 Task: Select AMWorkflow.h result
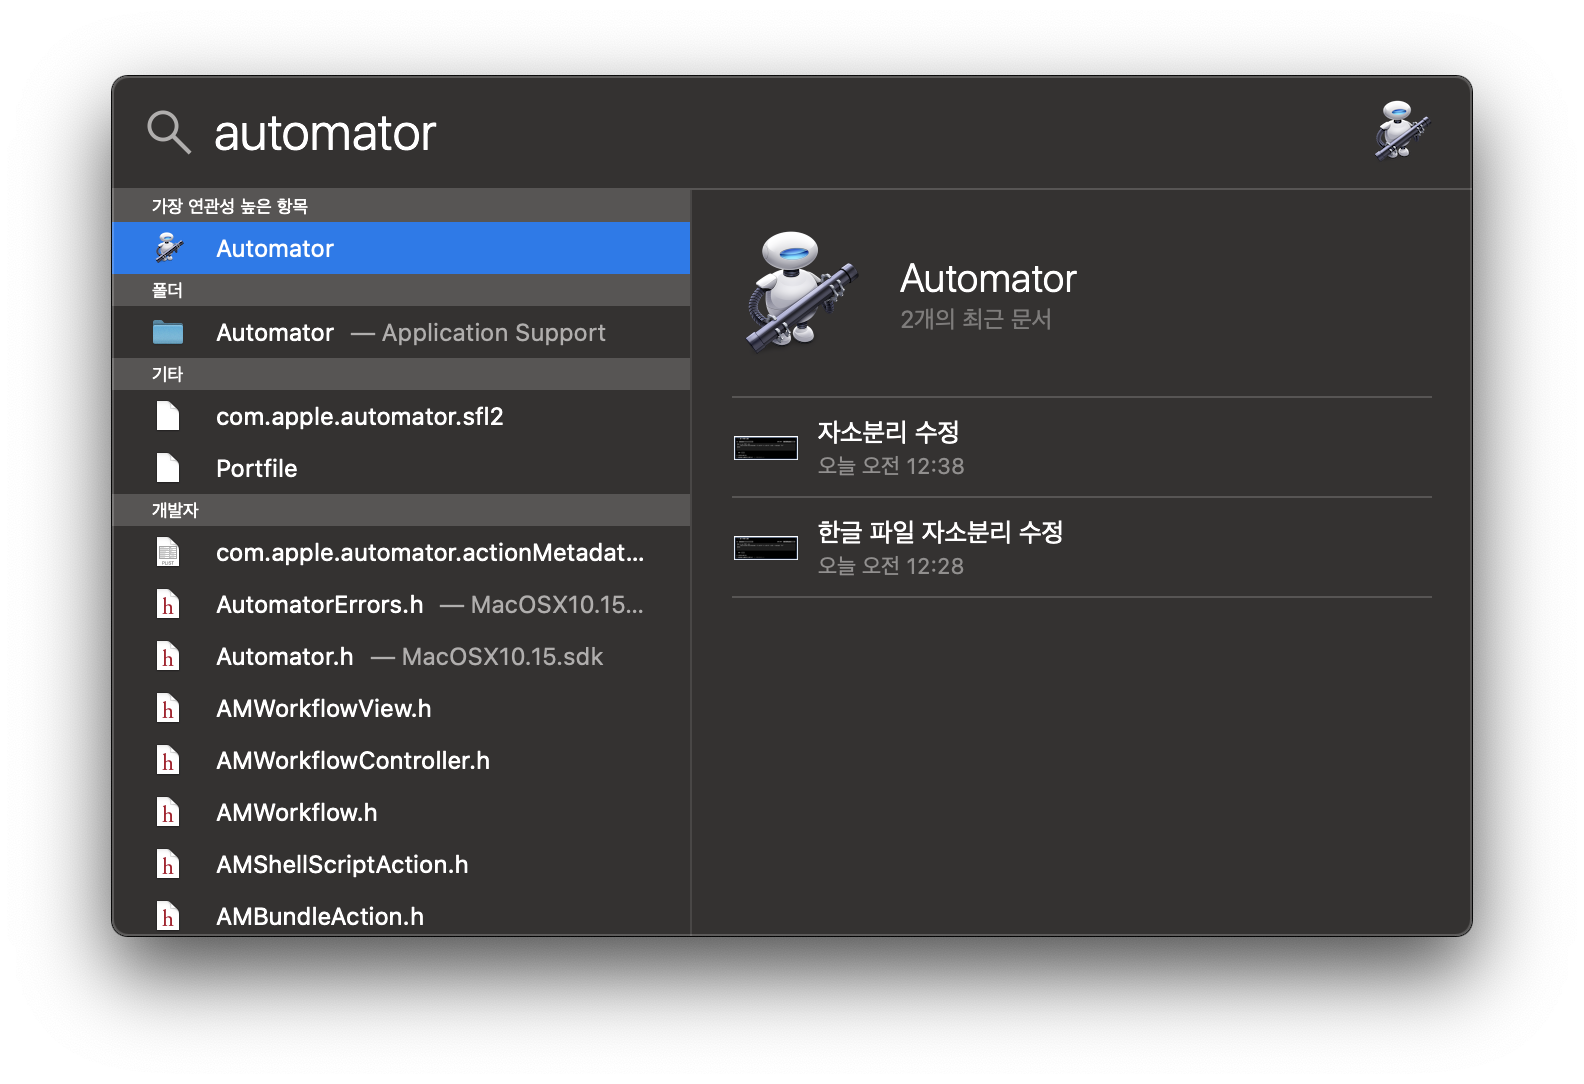(401, 812)
